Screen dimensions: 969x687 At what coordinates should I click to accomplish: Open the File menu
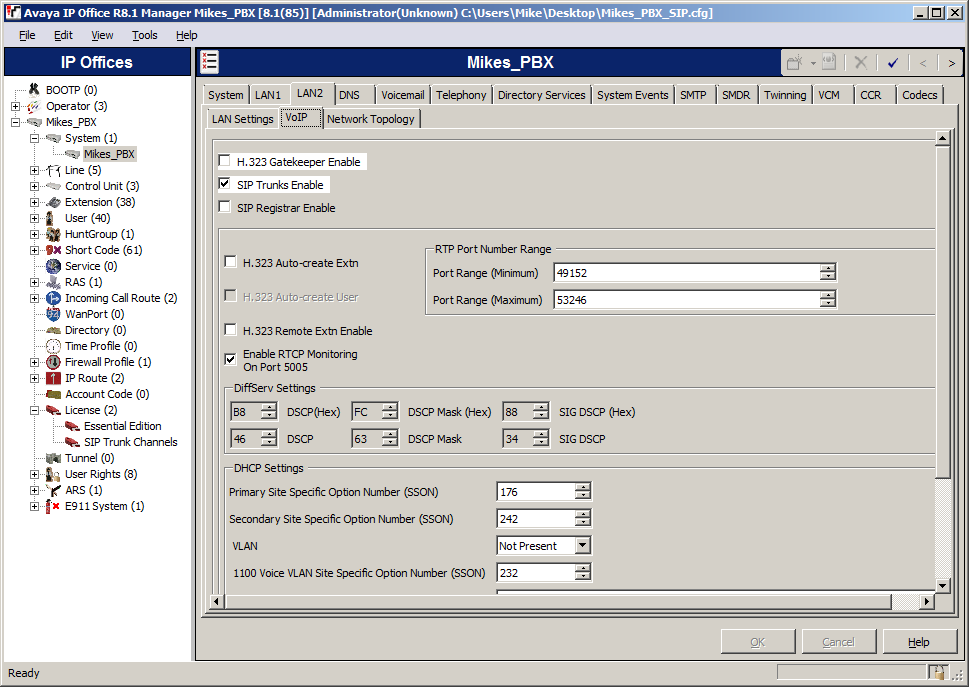[x=27, y=35]
